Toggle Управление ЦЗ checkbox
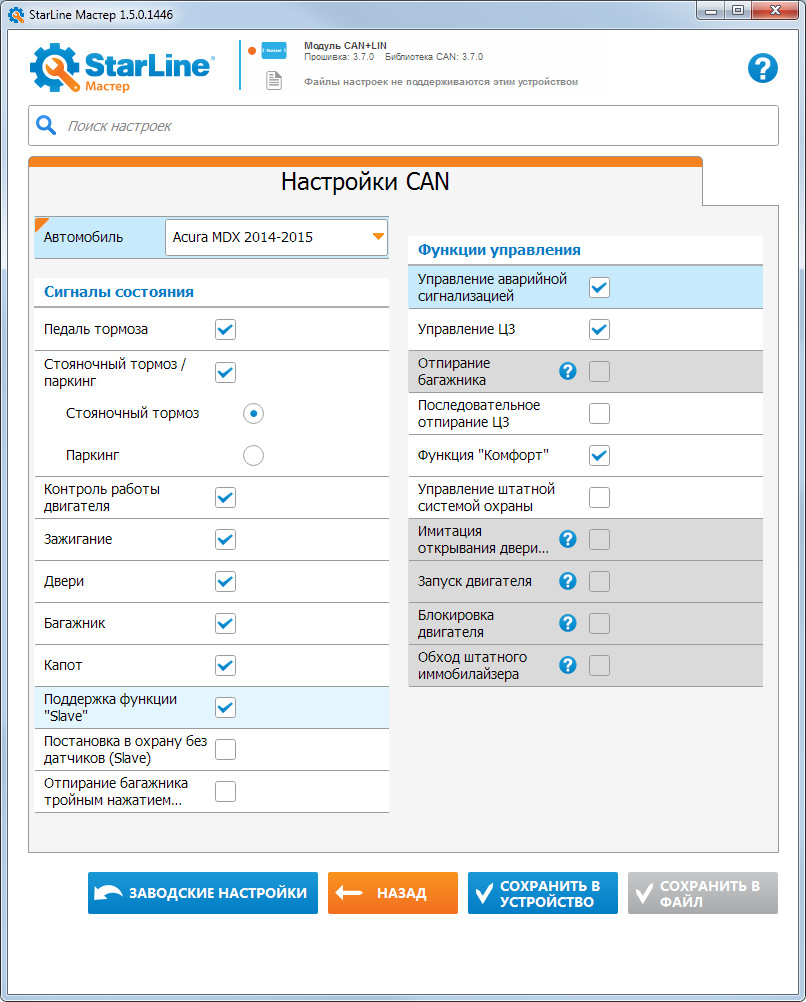This screenshot has width=806, height=1002. (600, 330)
